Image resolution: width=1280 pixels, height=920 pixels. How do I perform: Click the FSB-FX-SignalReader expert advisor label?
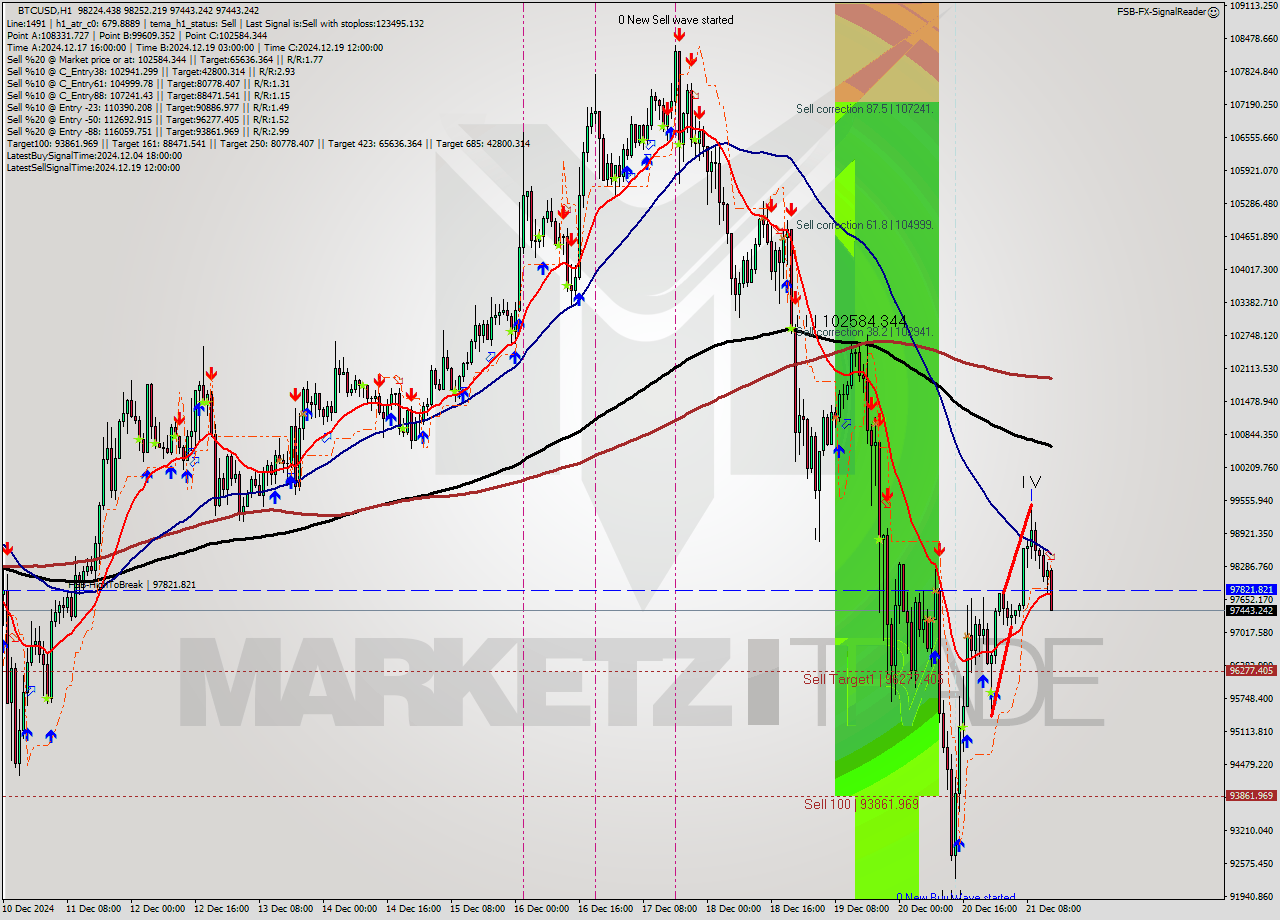[x=1161, y=12]
